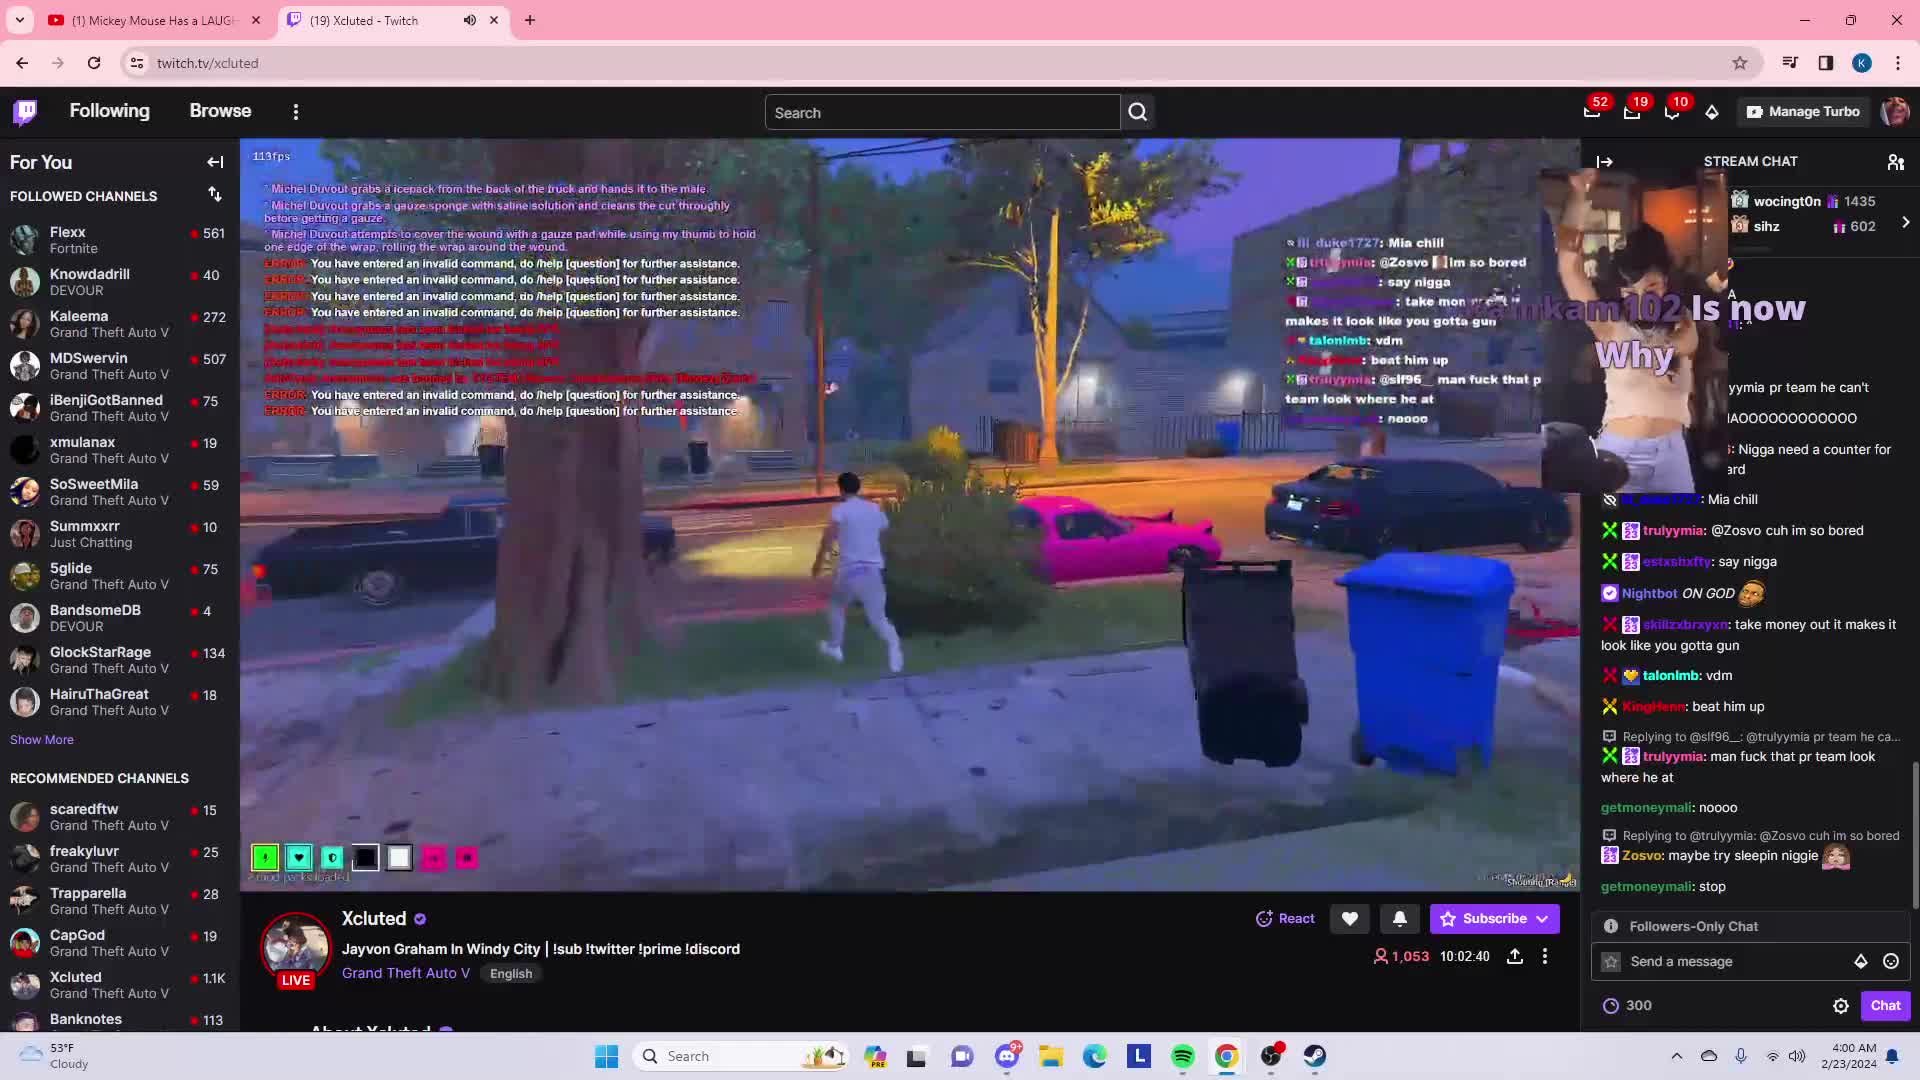Open the emote picker in chat
Screen dimensions: 1920x1080
1891,962
